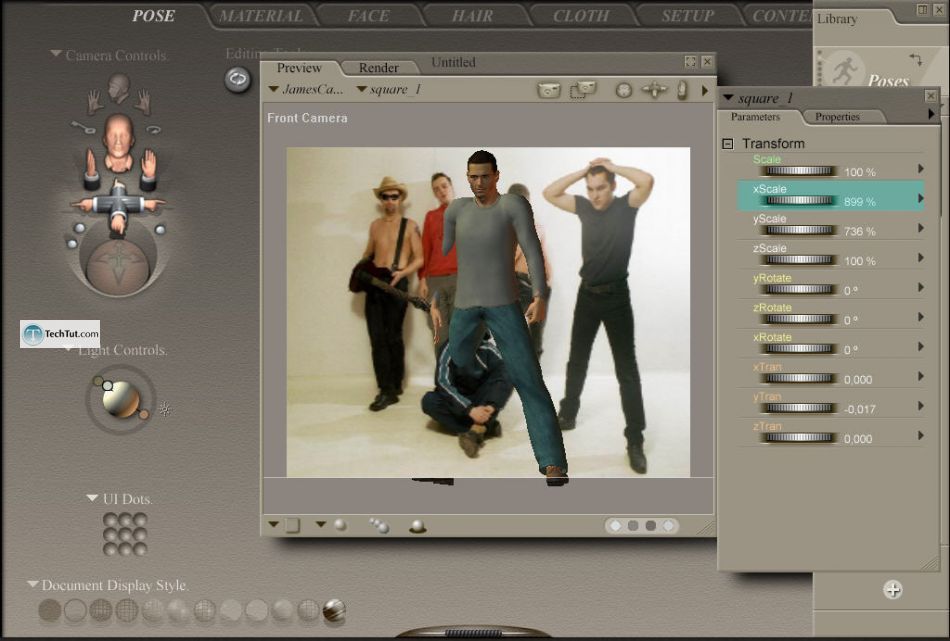Click the yScale parameter dial
Screen dimensions: 950x641
click(x=800, y=230)
